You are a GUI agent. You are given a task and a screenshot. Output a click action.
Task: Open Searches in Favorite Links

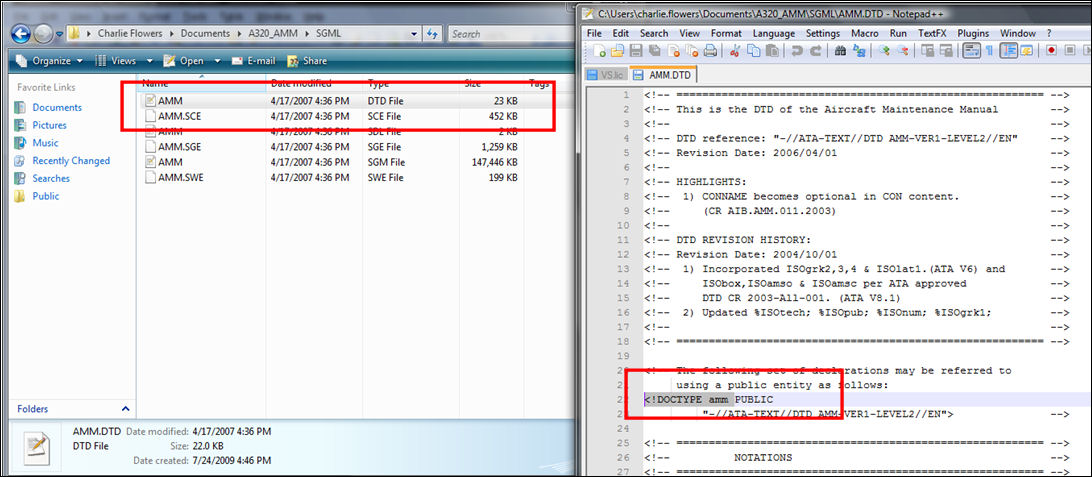tap(51, 178)
